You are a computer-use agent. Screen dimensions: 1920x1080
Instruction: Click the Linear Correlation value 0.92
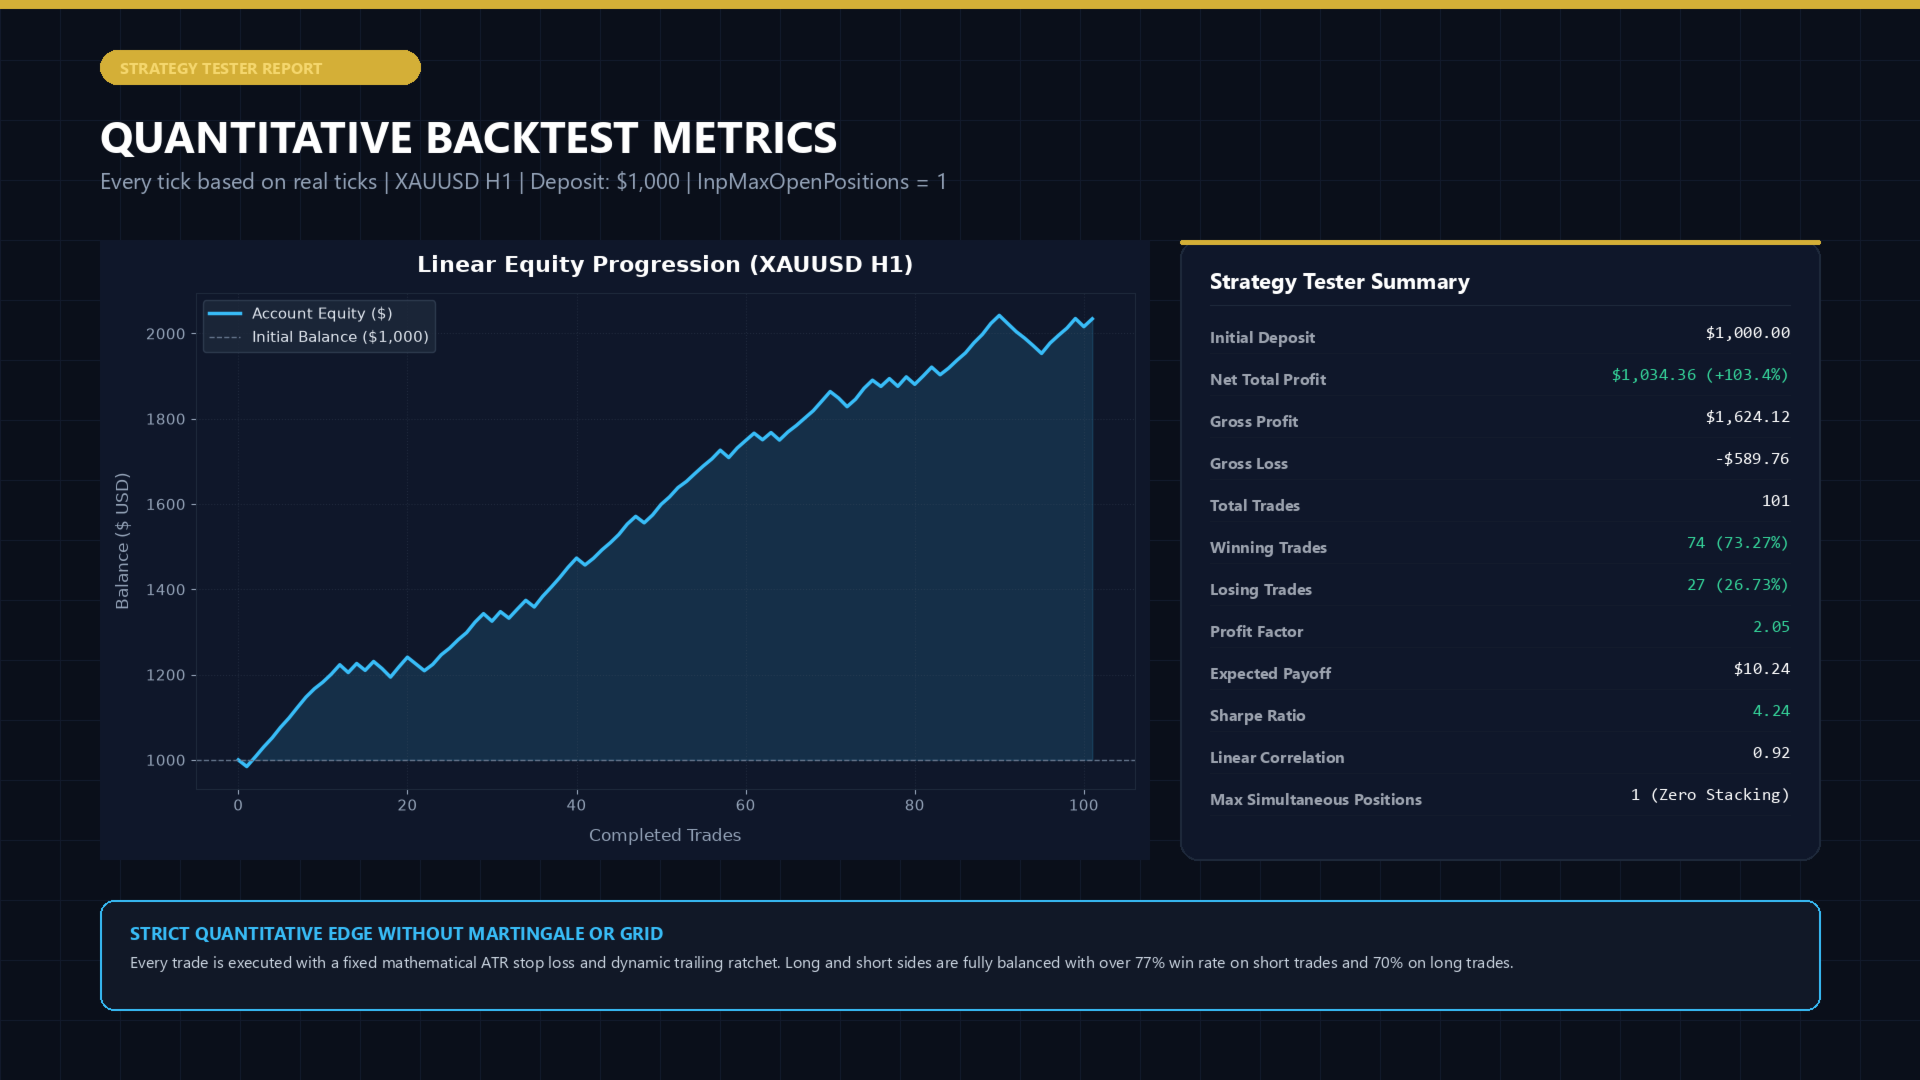[x=1771, y=753]
